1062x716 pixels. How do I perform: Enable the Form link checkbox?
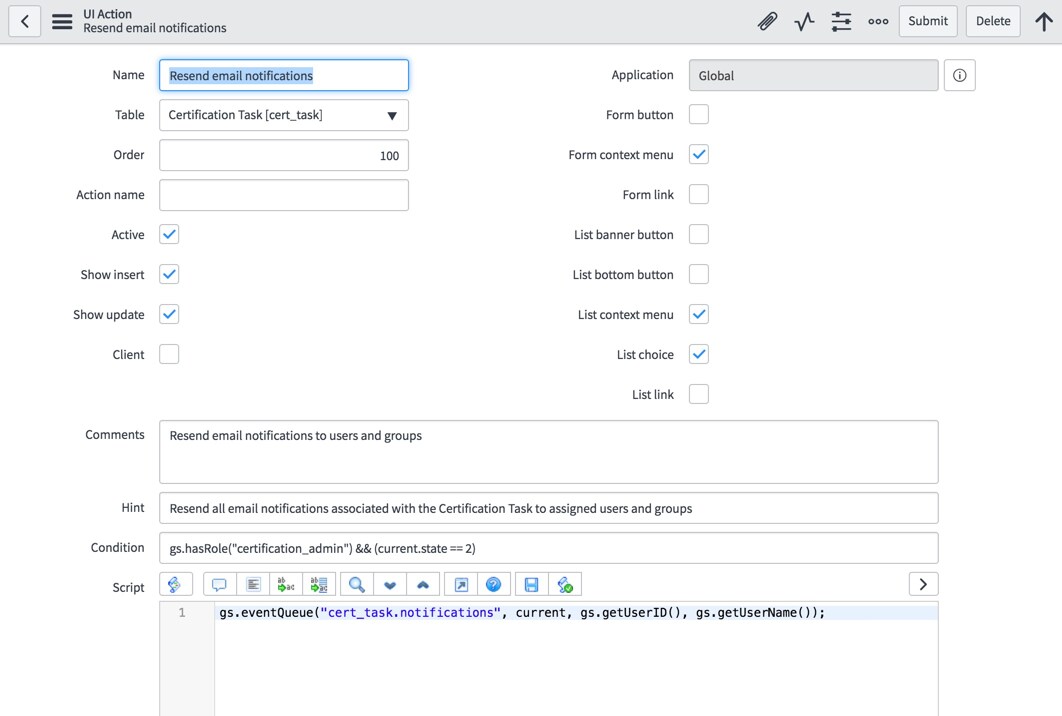[x=699, y=194]
